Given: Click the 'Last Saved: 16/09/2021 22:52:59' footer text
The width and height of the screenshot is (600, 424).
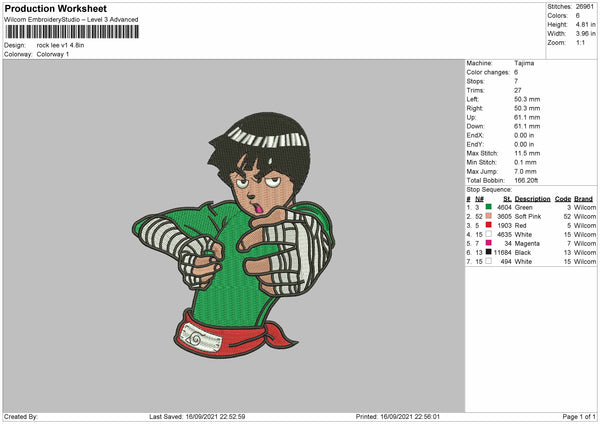Looking at the screenshot, I should pos(197,417).
